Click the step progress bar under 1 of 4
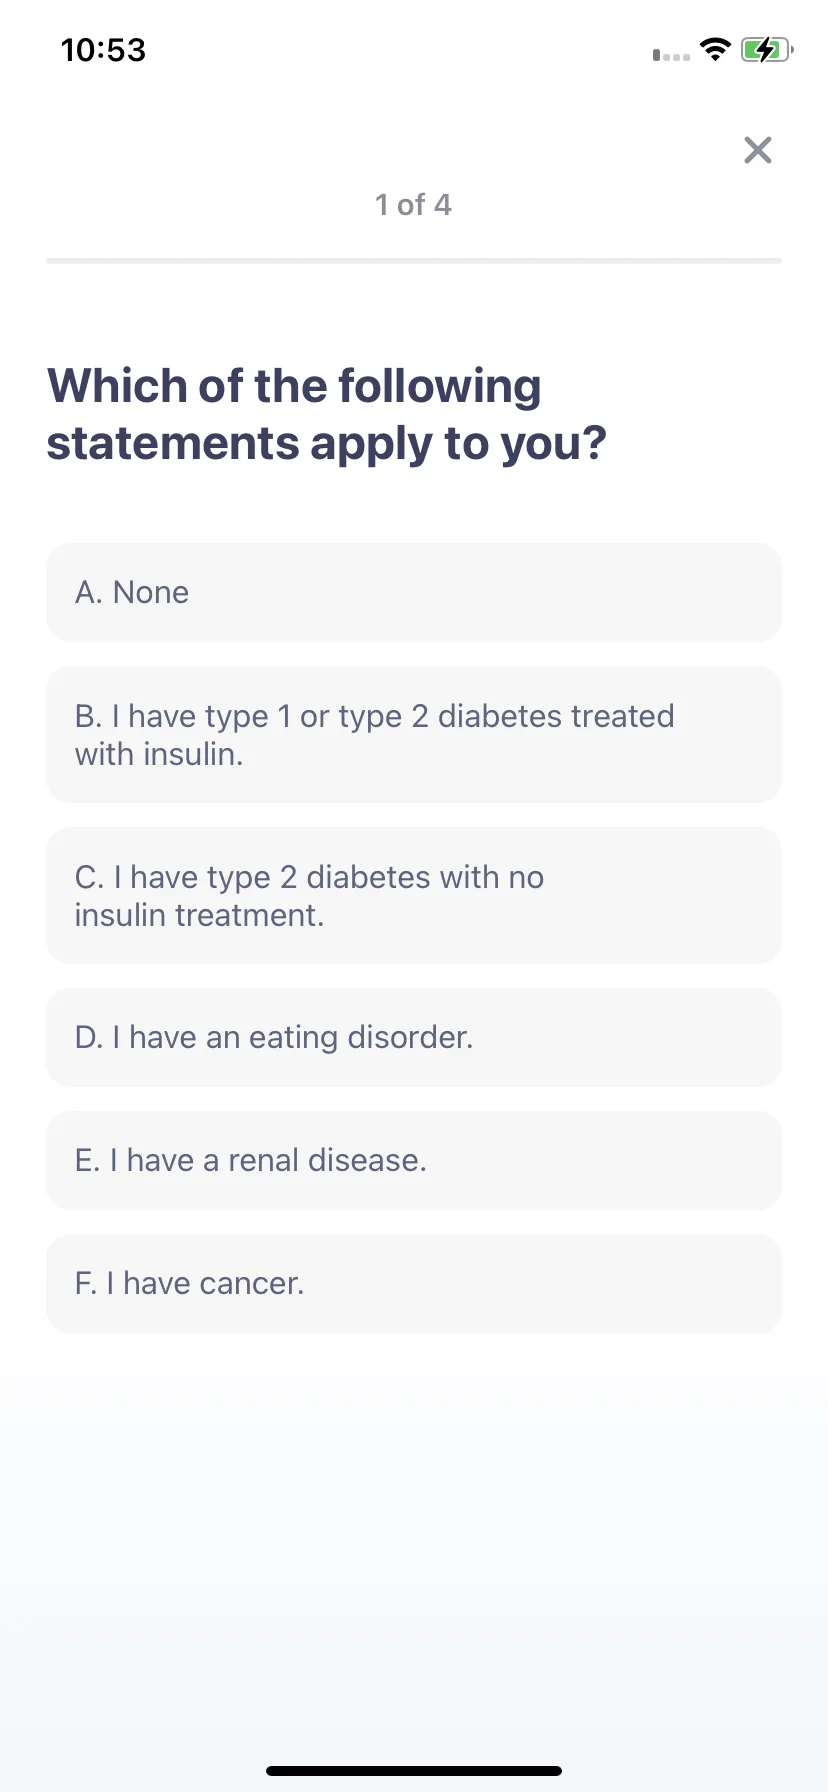 (x=414, y=261)
